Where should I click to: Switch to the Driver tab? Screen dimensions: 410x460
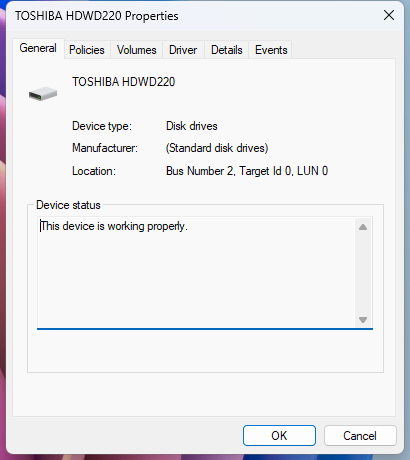(183, 50)
